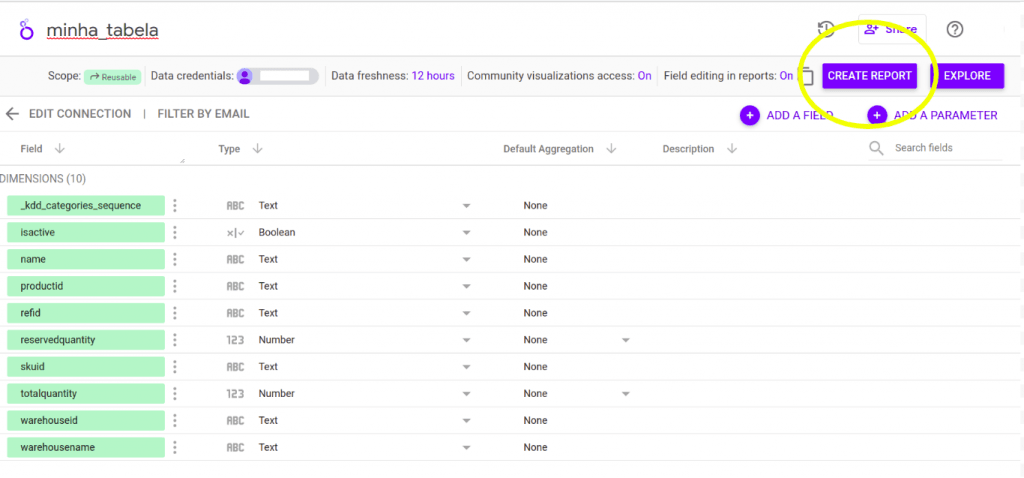This screenshot has width=1024, height=478.
Task: Click the EXPLORE button
Action: pos(967,76)
